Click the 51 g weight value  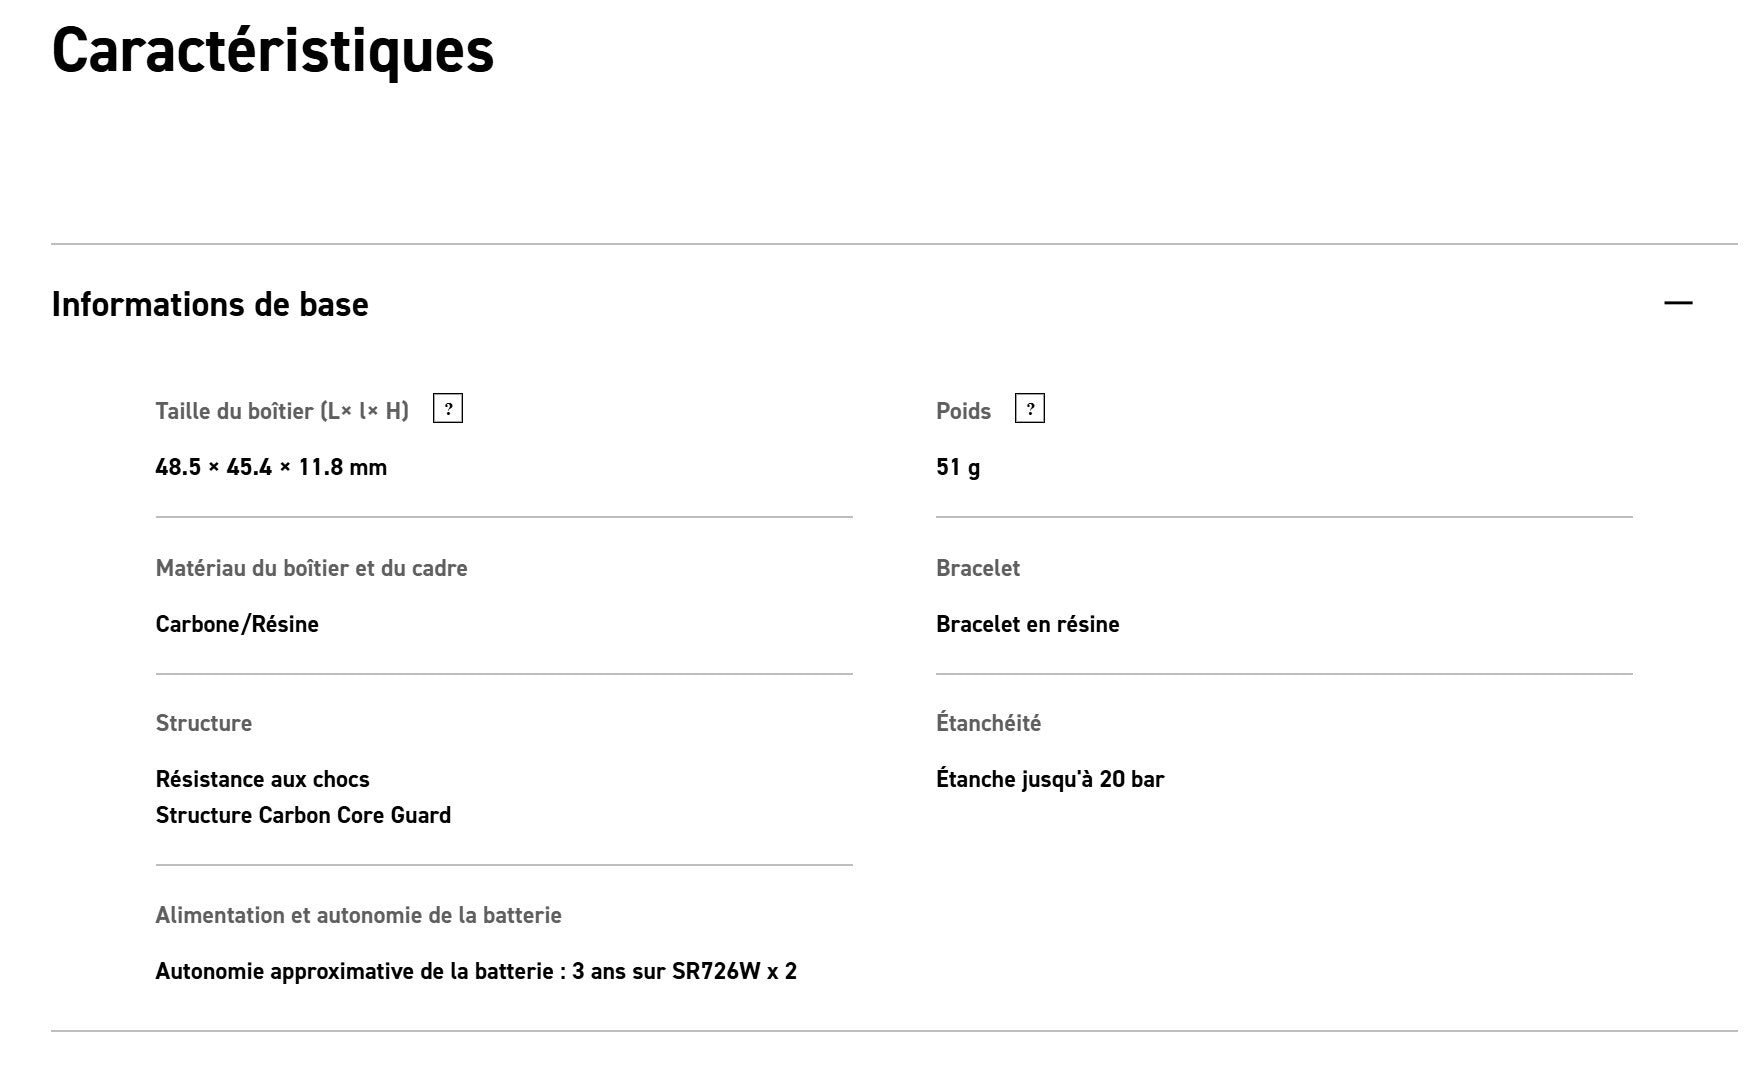pos(958,467)
